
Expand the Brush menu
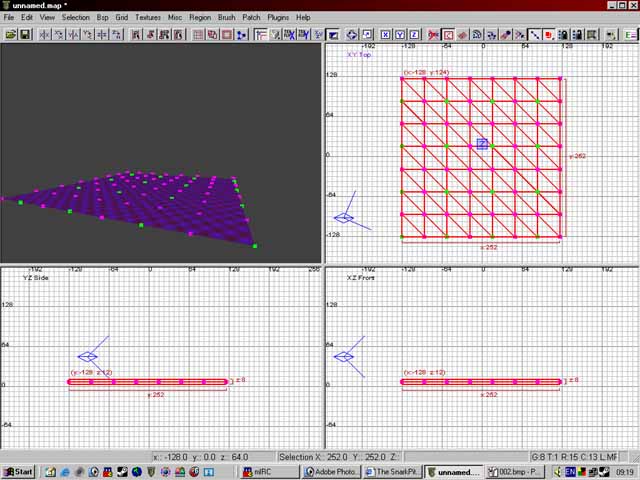(226, 17)
